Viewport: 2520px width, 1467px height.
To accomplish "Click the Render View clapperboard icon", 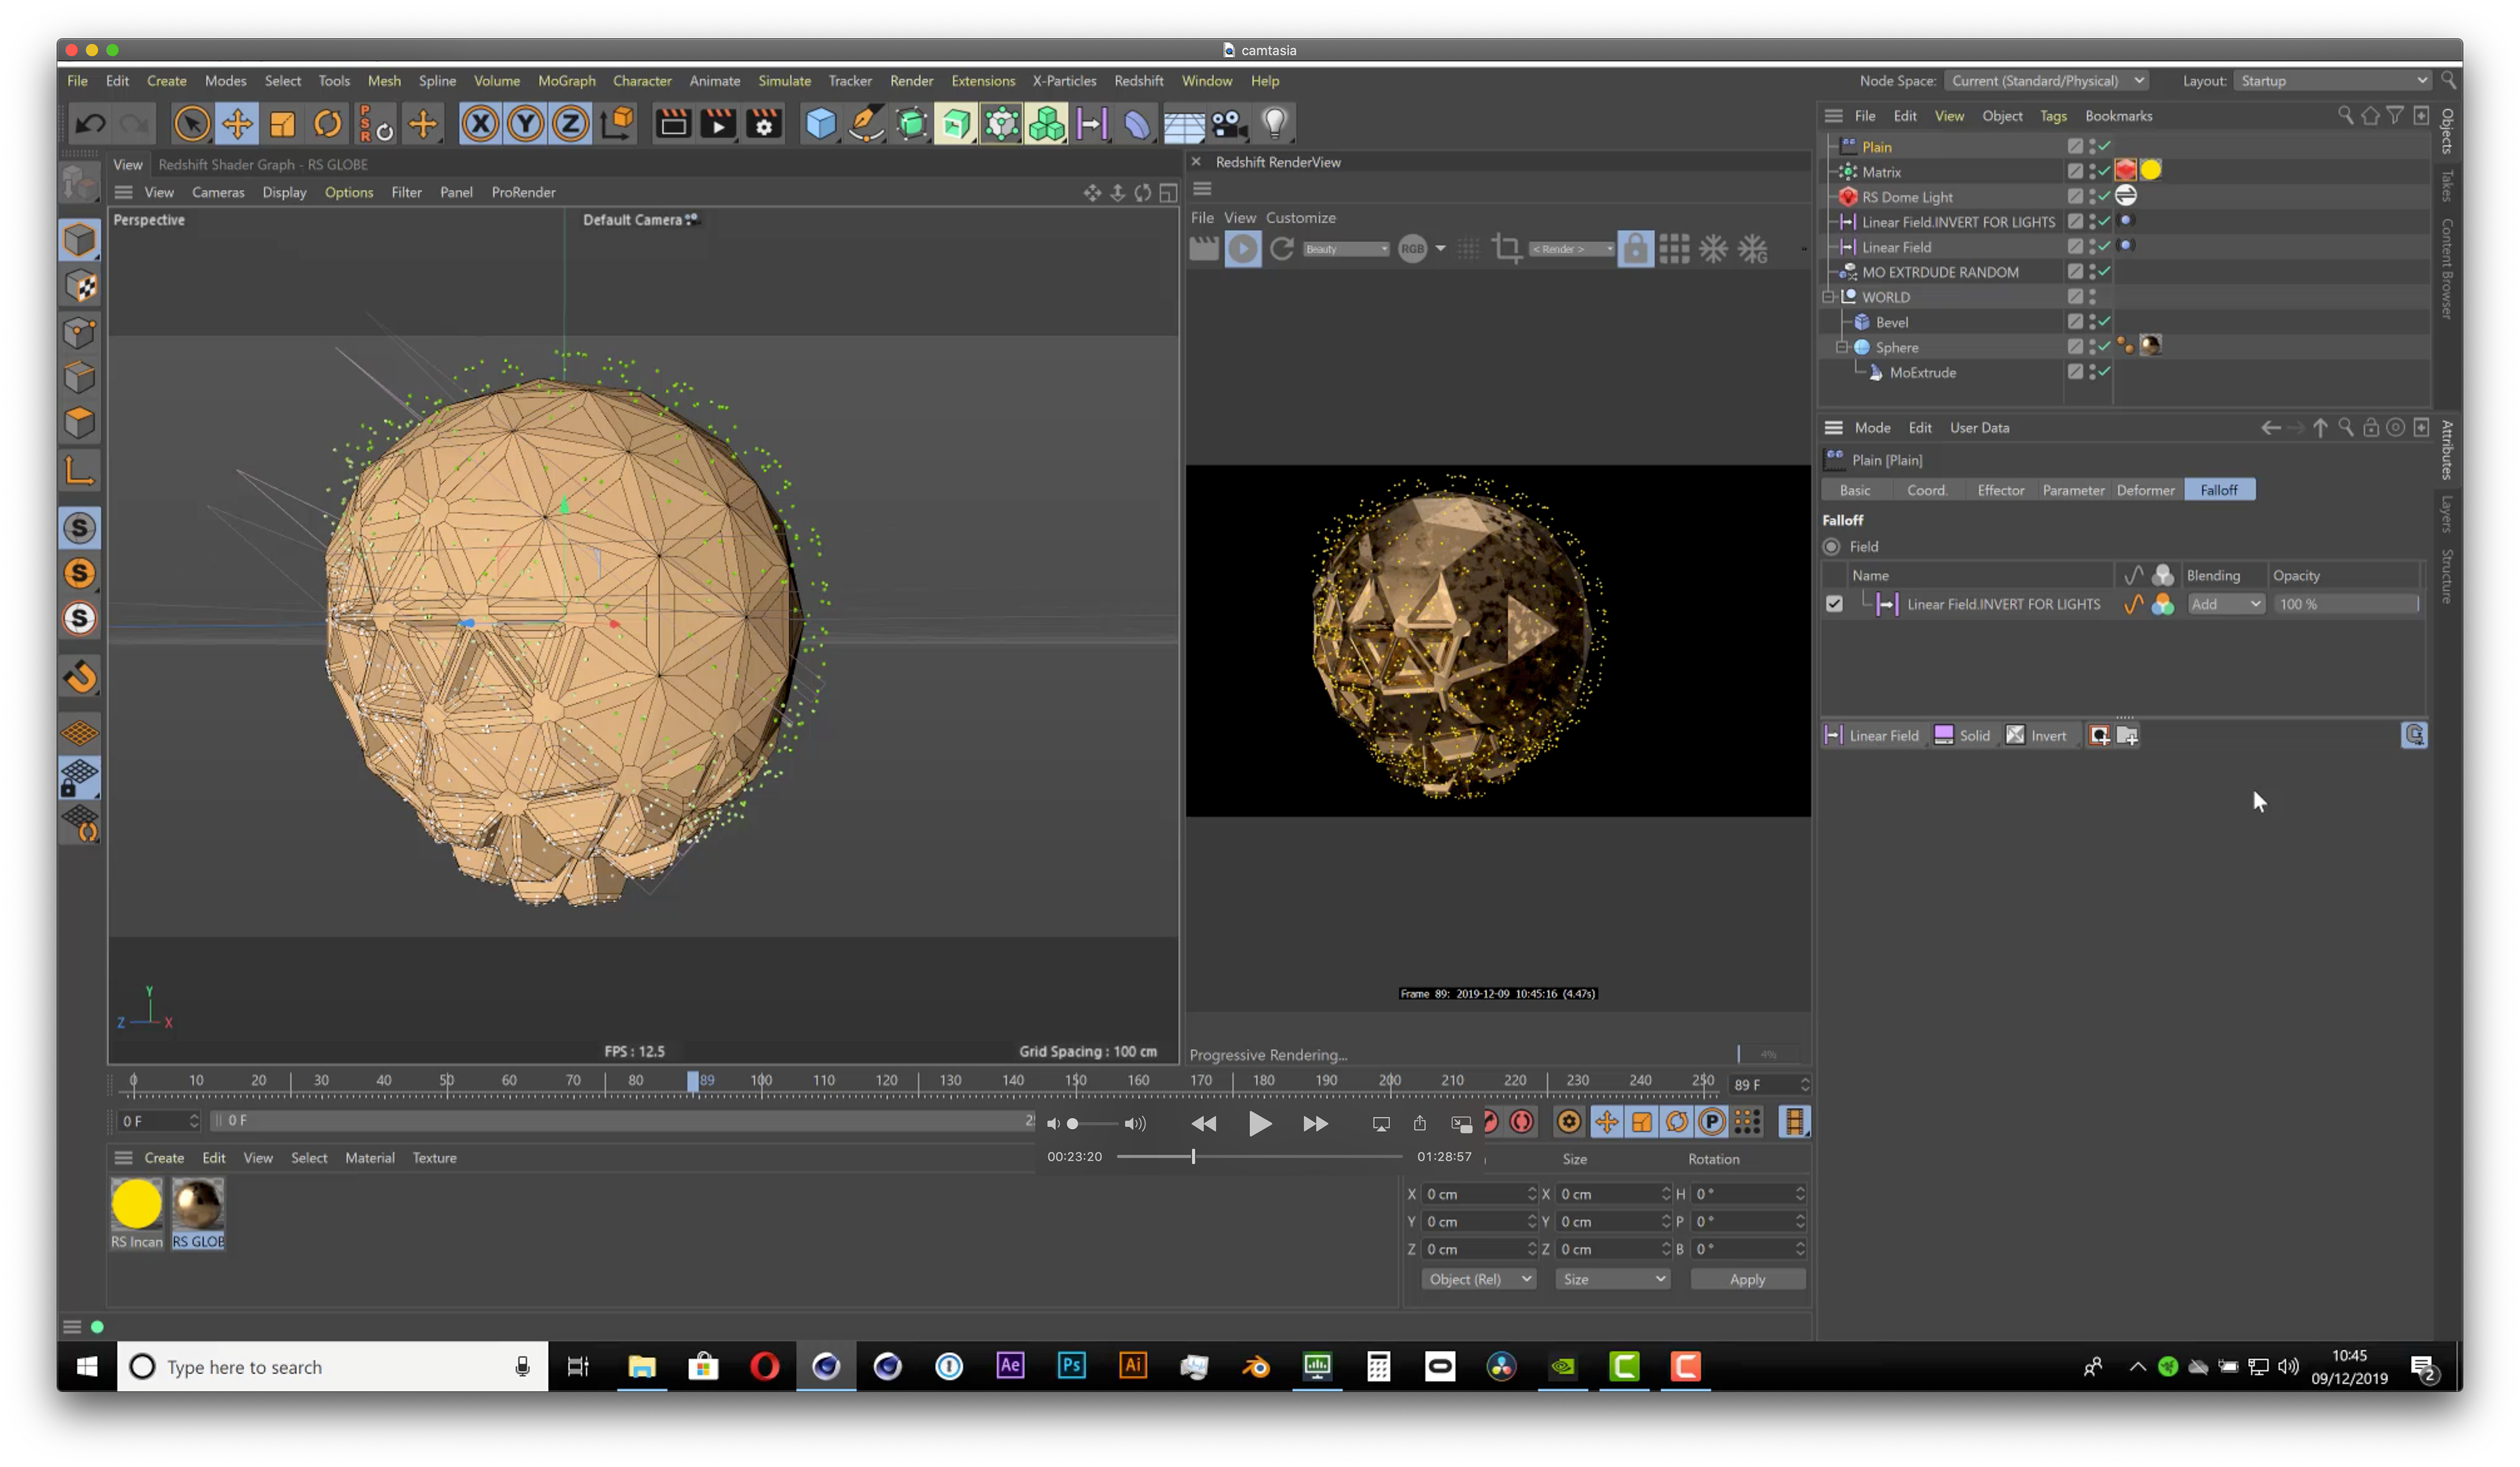I will tap(673, 124).
